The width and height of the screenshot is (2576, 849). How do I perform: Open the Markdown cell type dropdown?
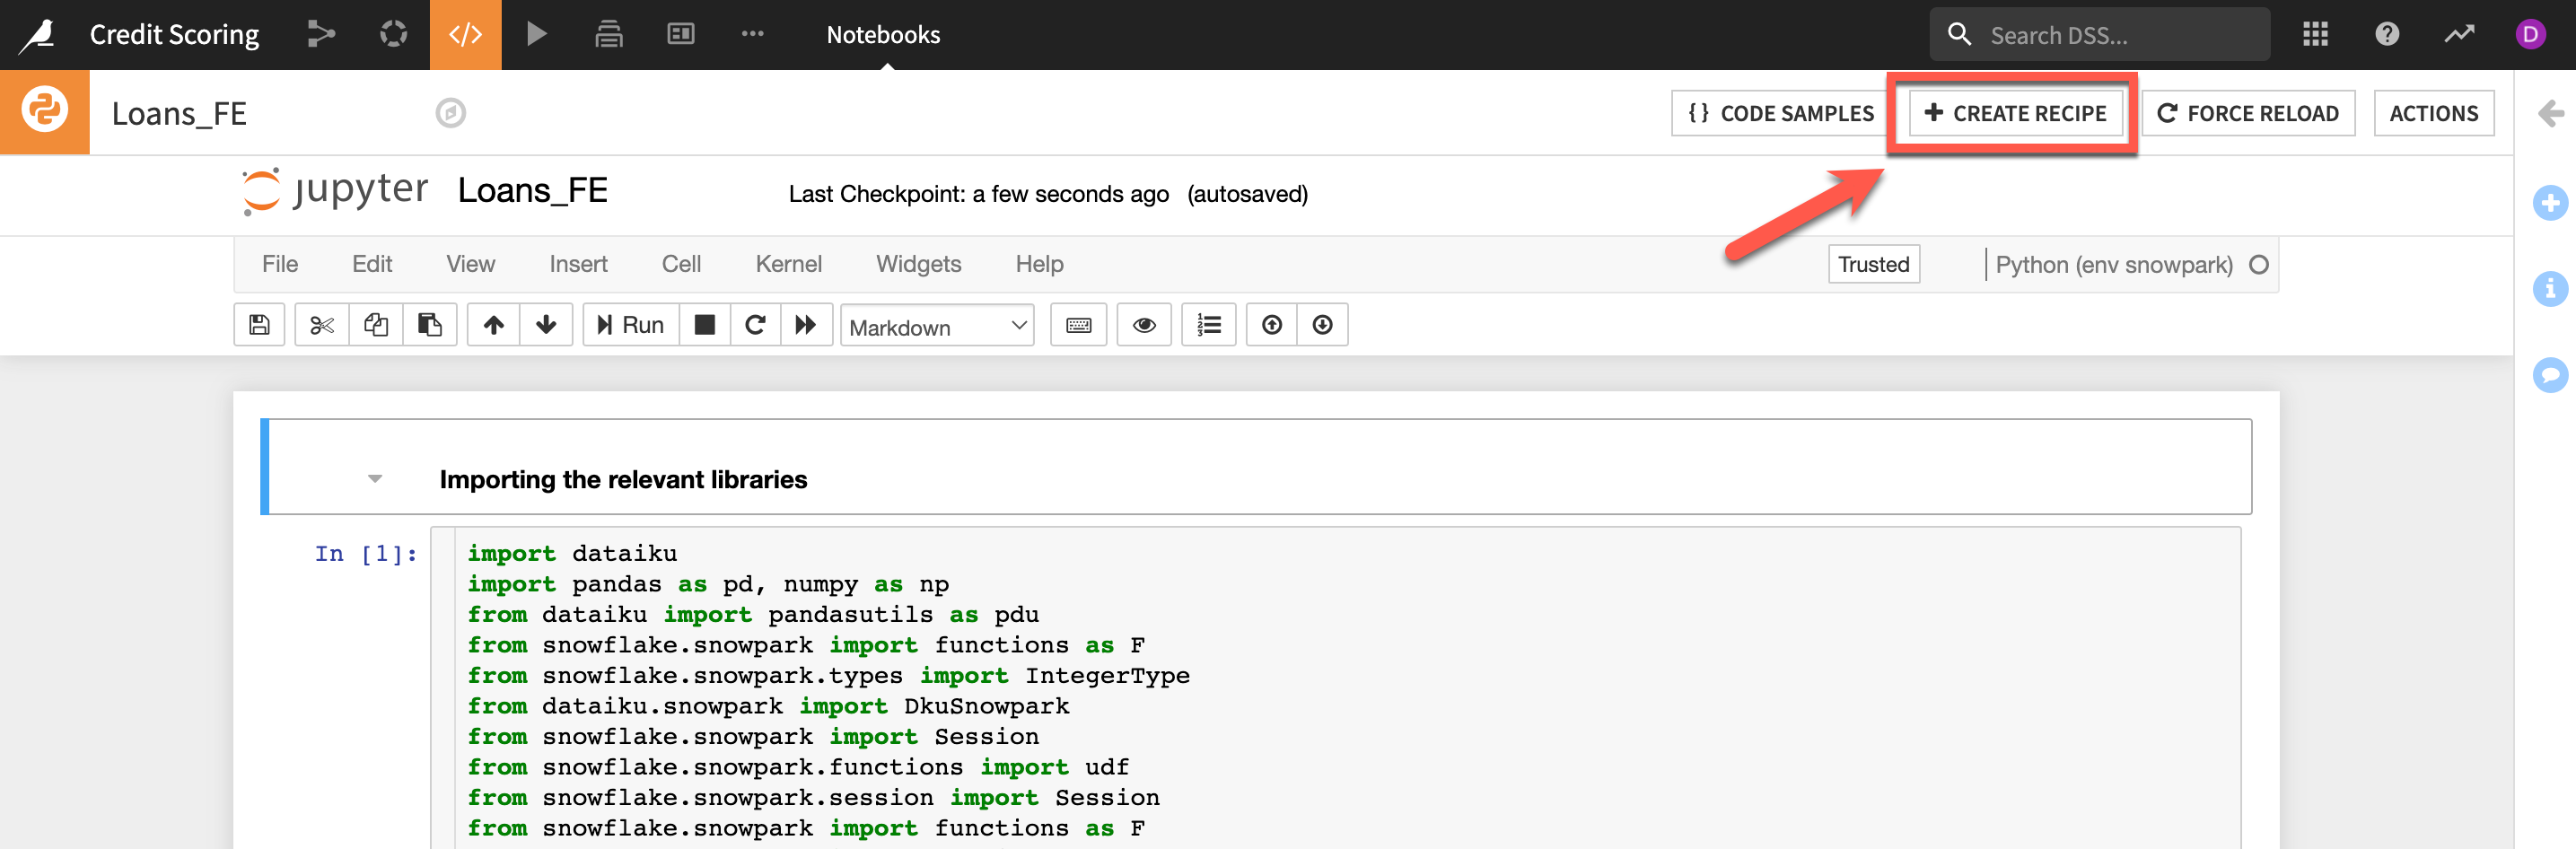[x=937, y=326]
